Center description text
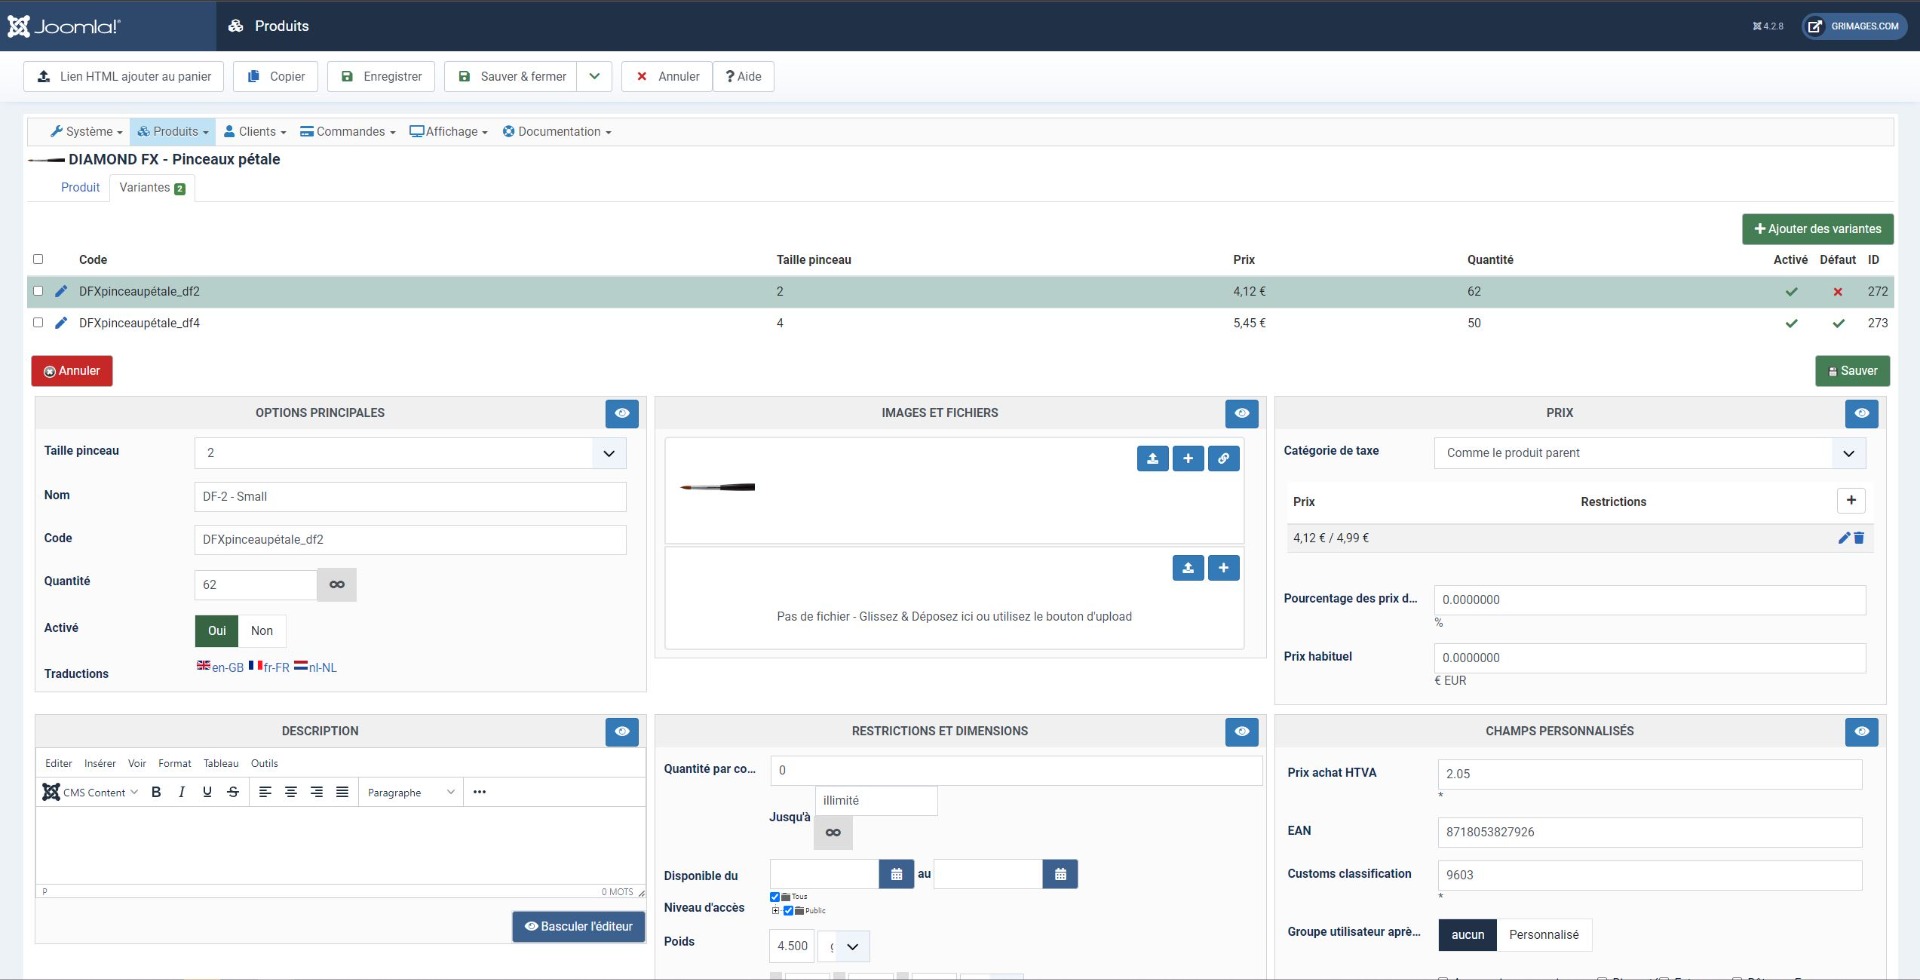 tap(291, 792)
